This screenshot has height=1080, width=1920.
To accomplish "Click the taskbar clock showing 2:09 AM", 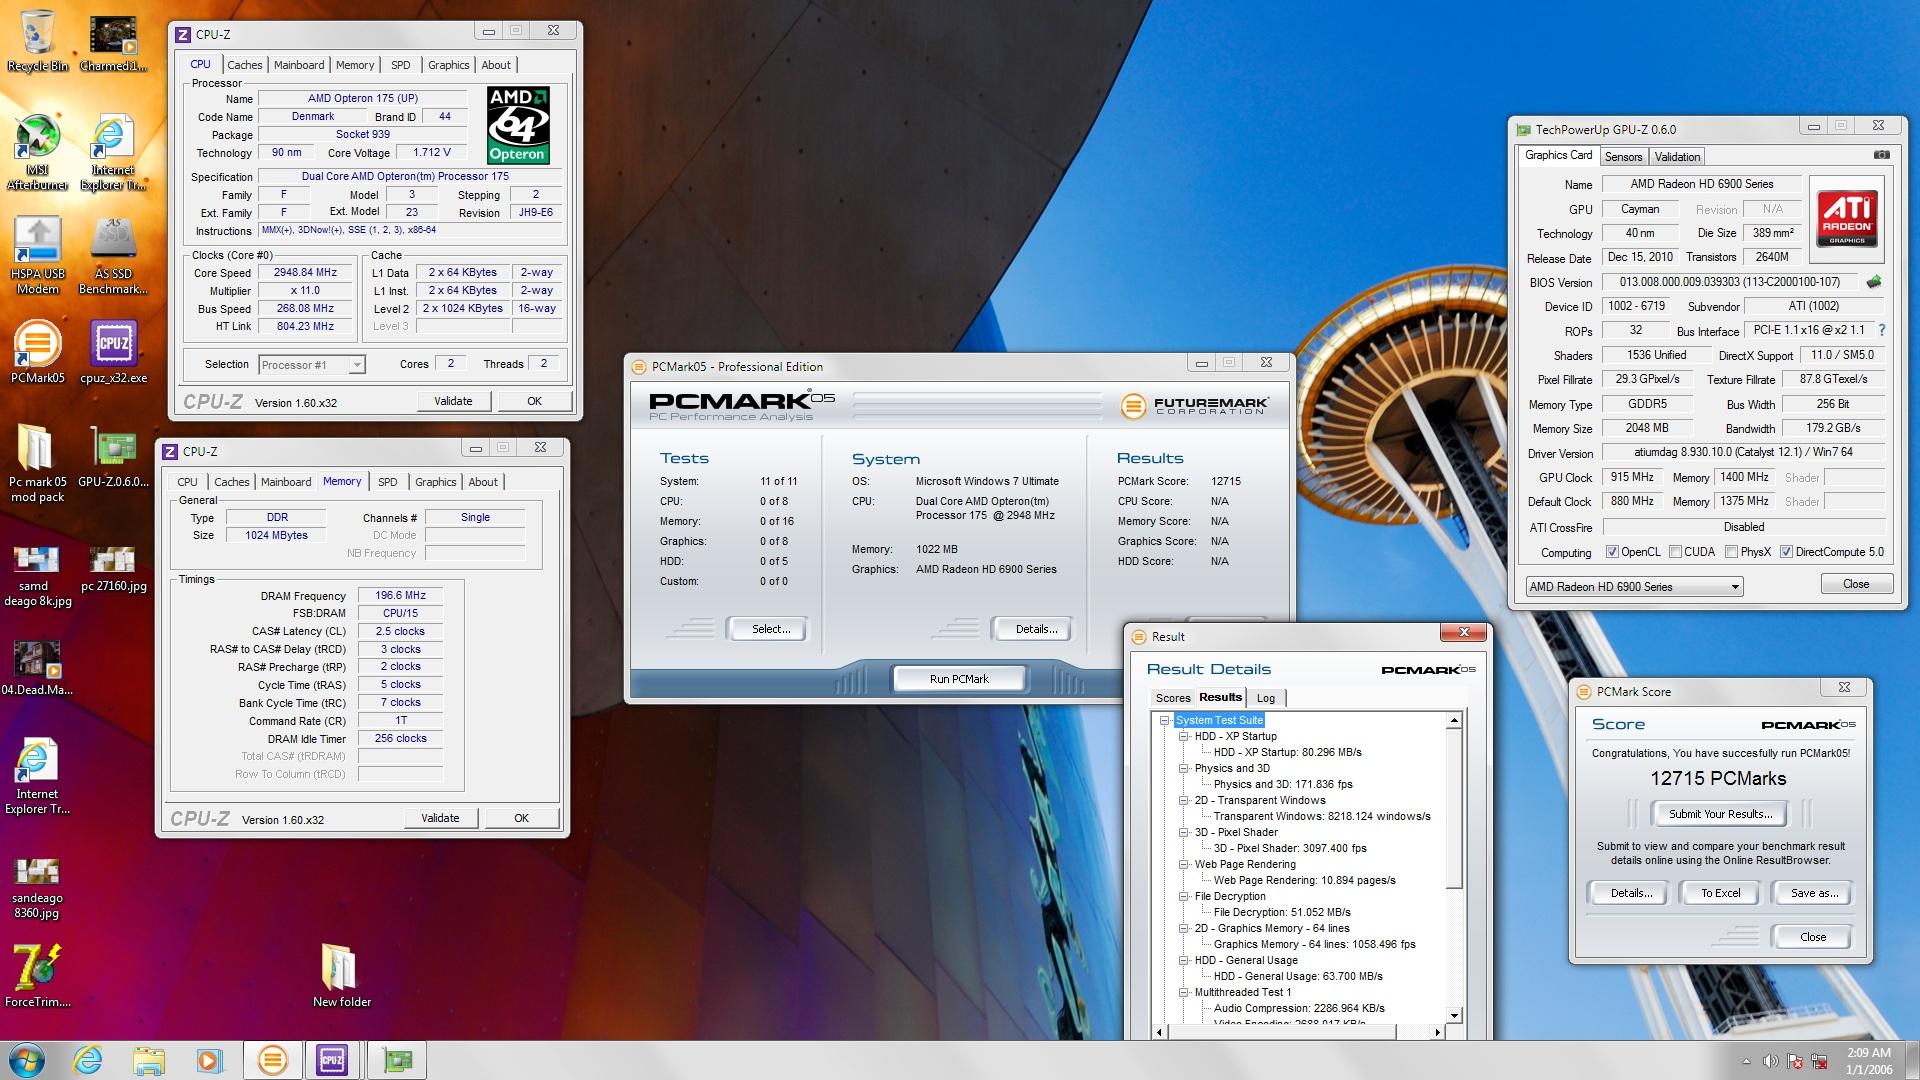I will tap(1868, 1061).
